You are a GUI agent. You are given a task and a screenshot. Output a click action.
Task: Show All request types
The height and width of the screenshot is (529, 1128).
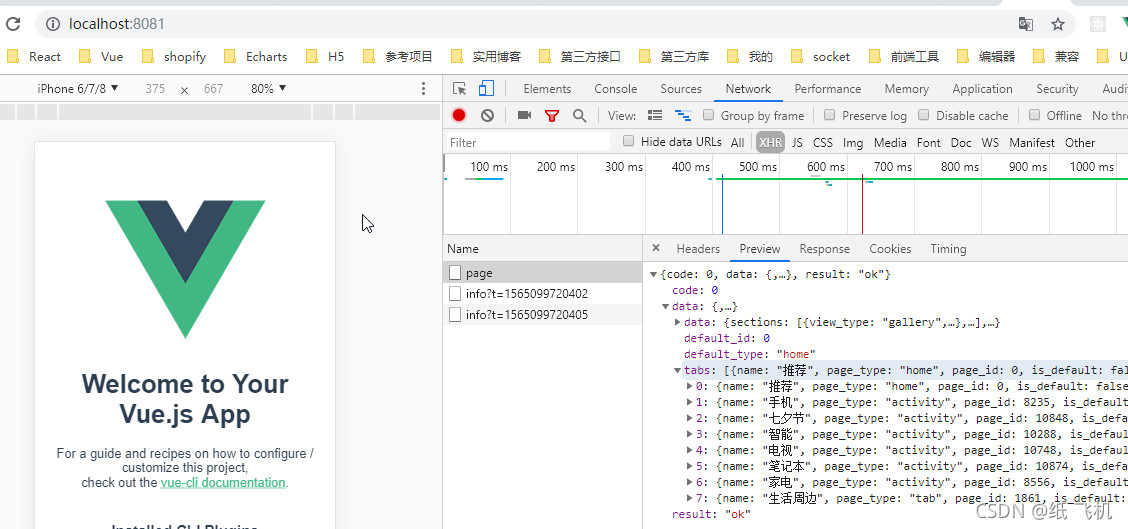tap(737, 143)
